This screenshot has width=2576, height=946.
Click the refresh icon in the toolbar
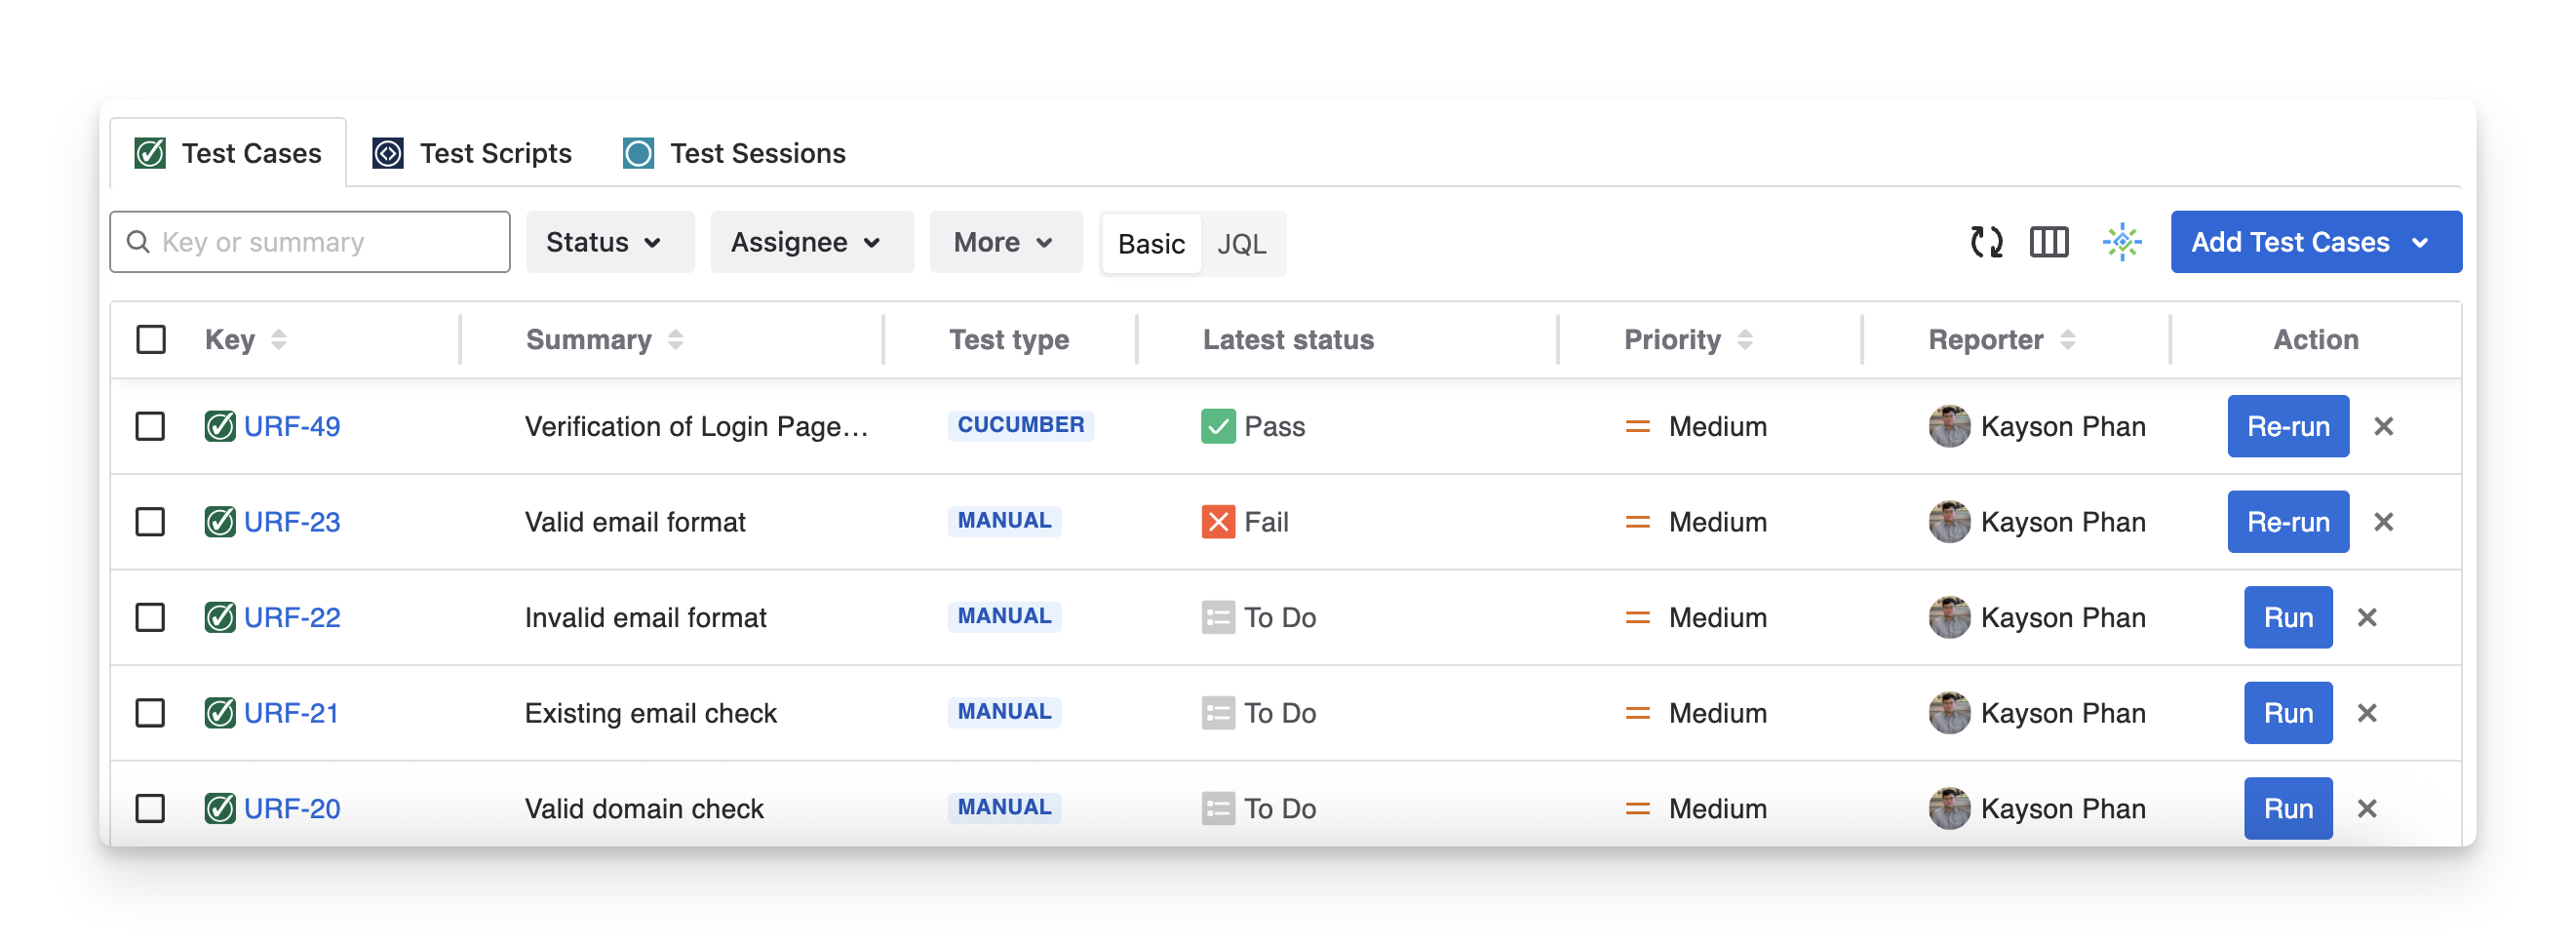pyautogui.click(x=1986, y=242)
